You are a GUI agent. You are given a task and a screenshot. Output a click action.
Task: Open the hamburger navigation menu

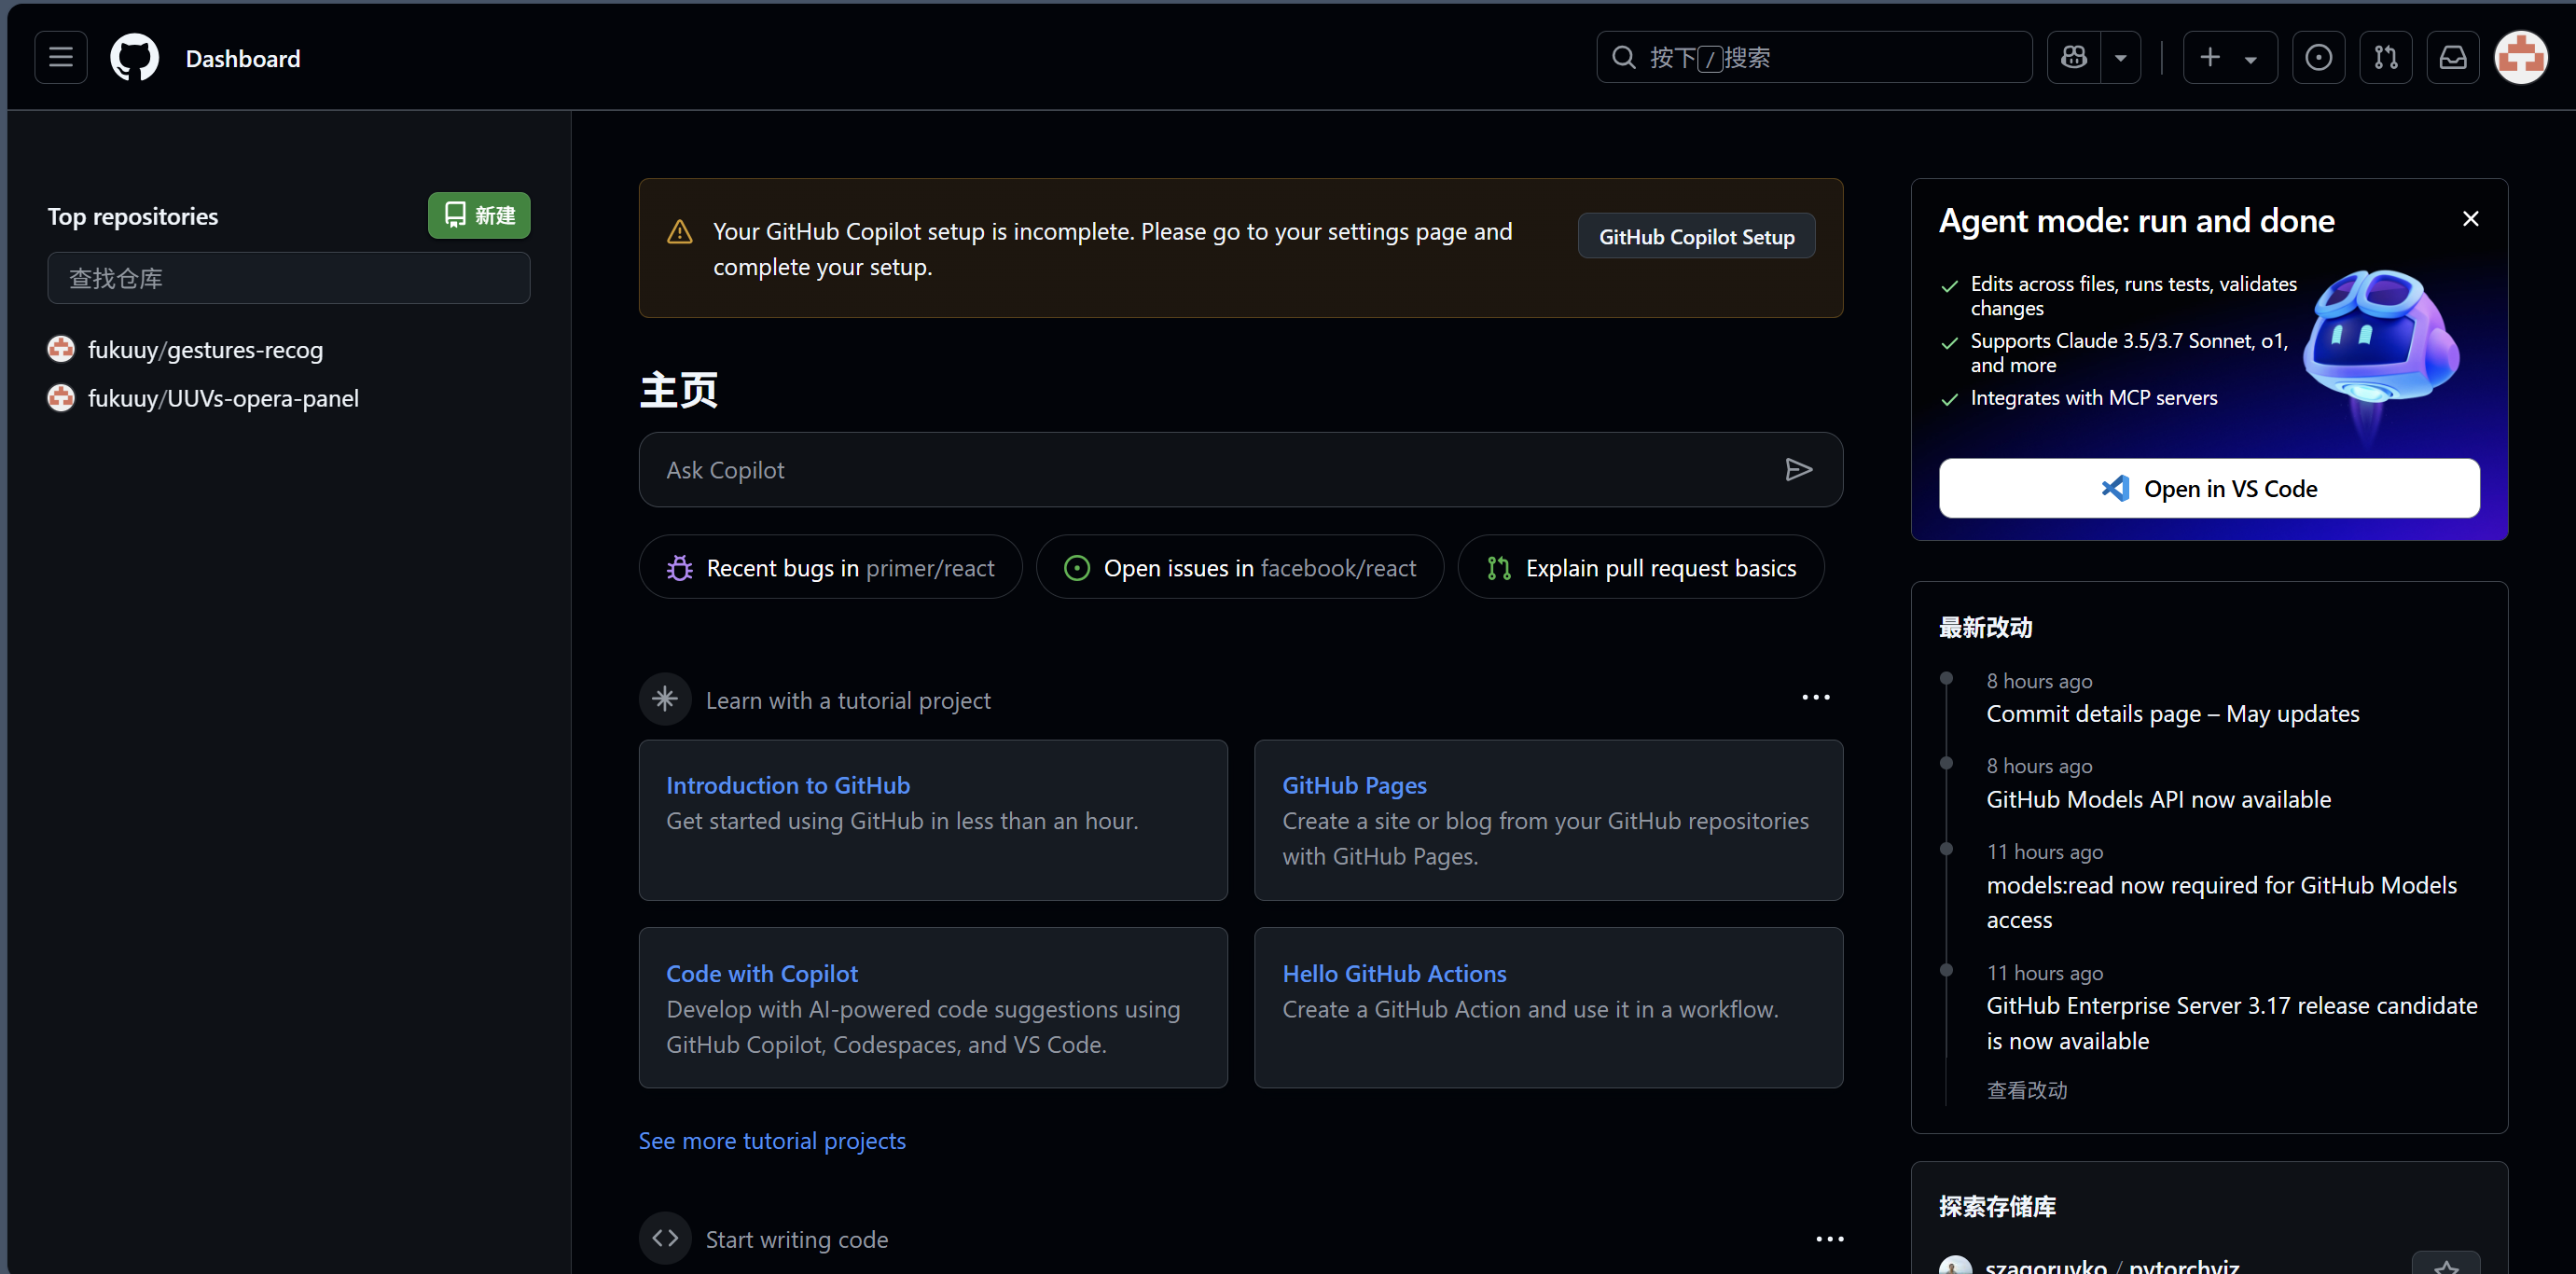(x=59, y=57)
